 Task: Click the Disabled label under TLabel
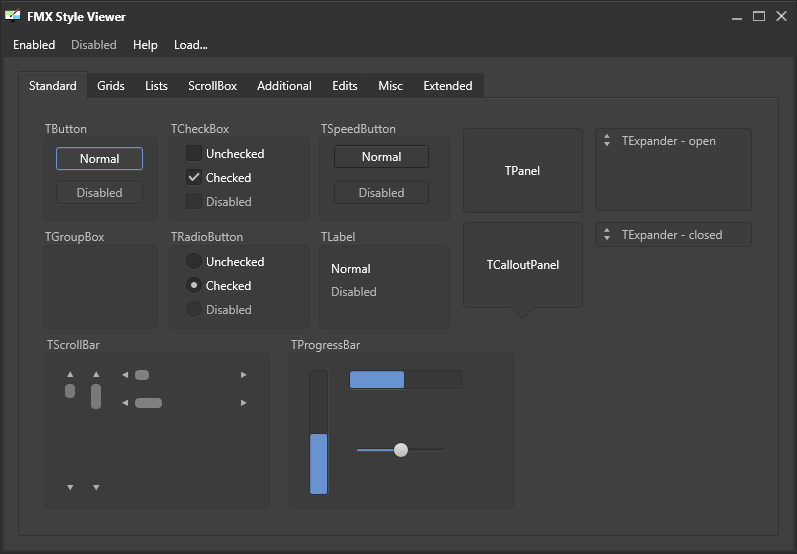point(354,292)
